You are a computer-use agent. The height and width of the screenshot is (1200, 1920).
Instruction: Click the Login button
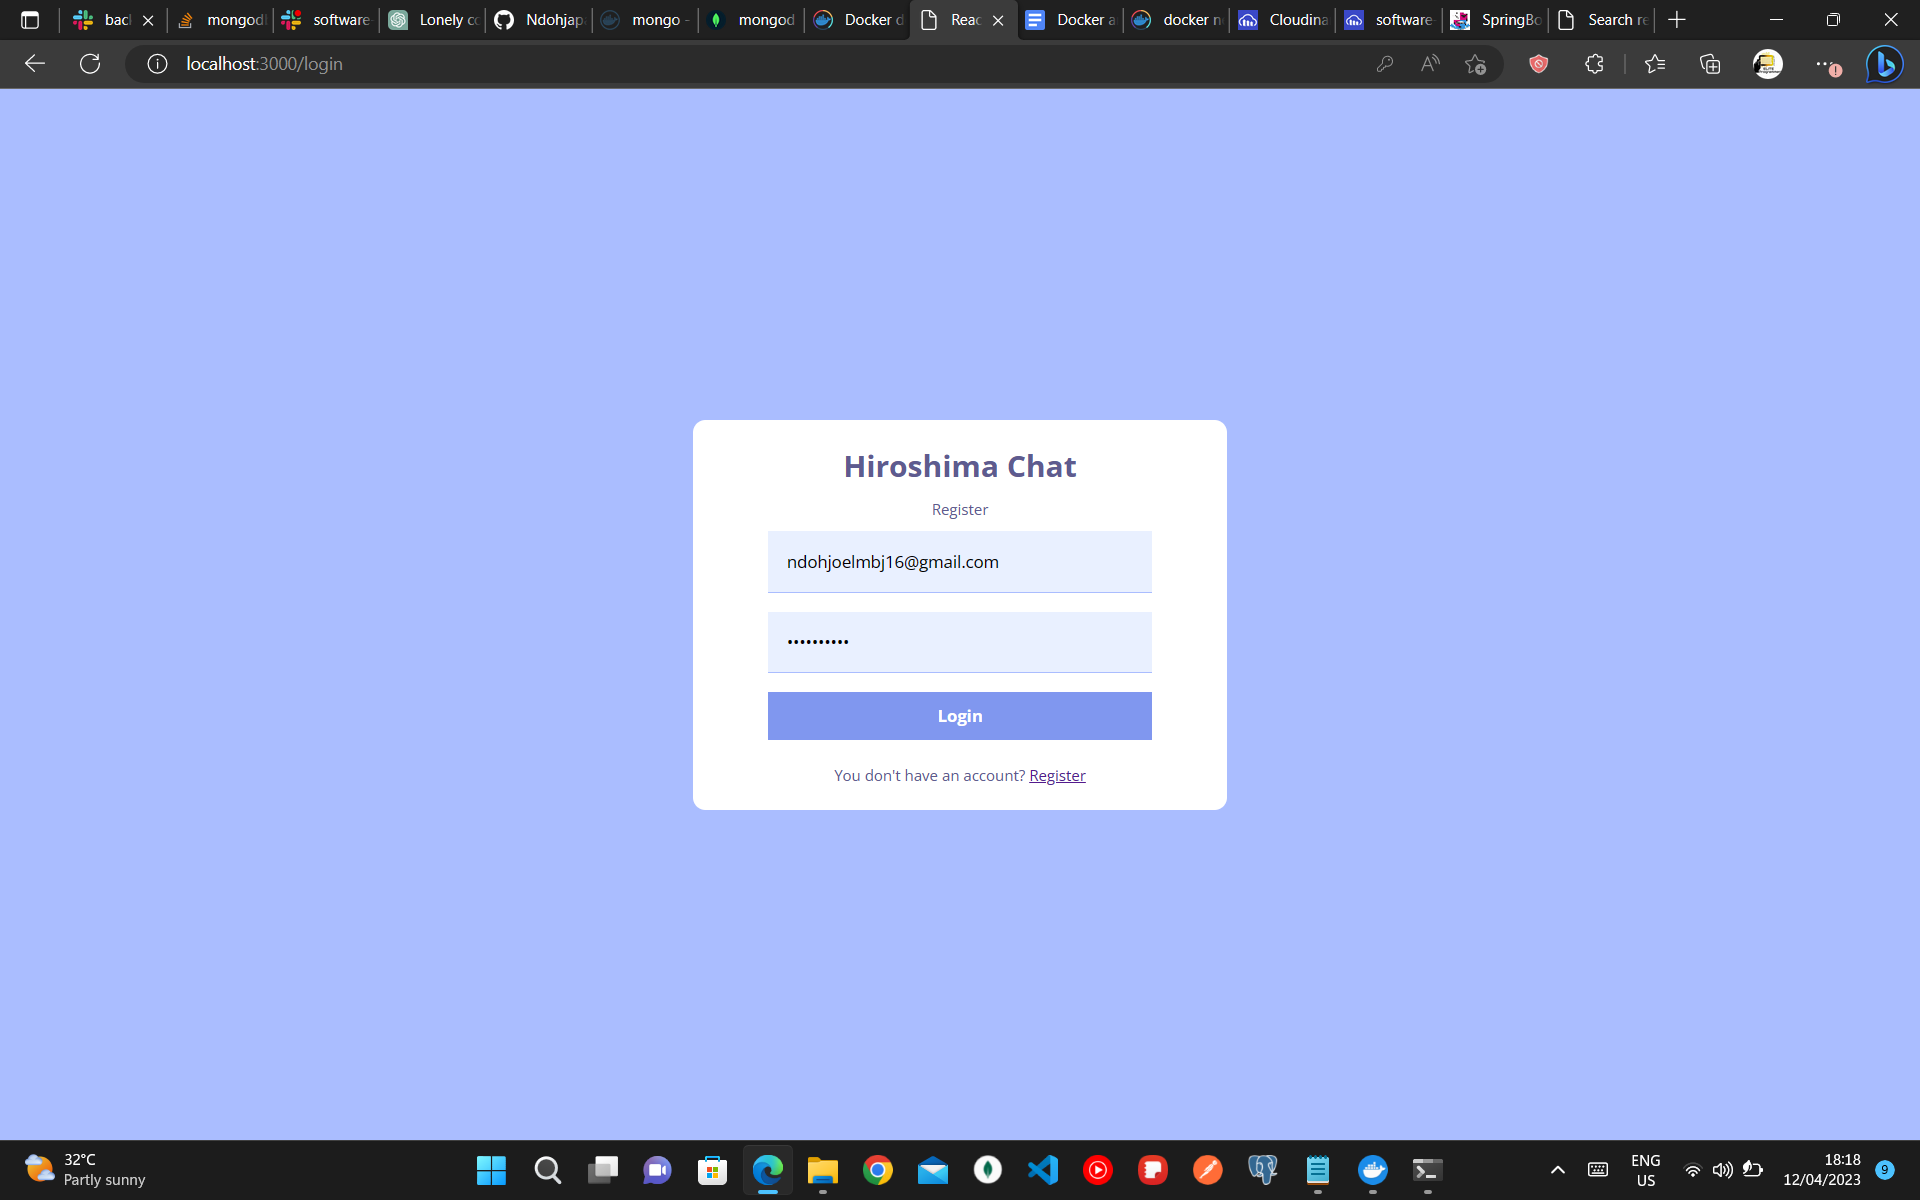[x=959, y=715]
